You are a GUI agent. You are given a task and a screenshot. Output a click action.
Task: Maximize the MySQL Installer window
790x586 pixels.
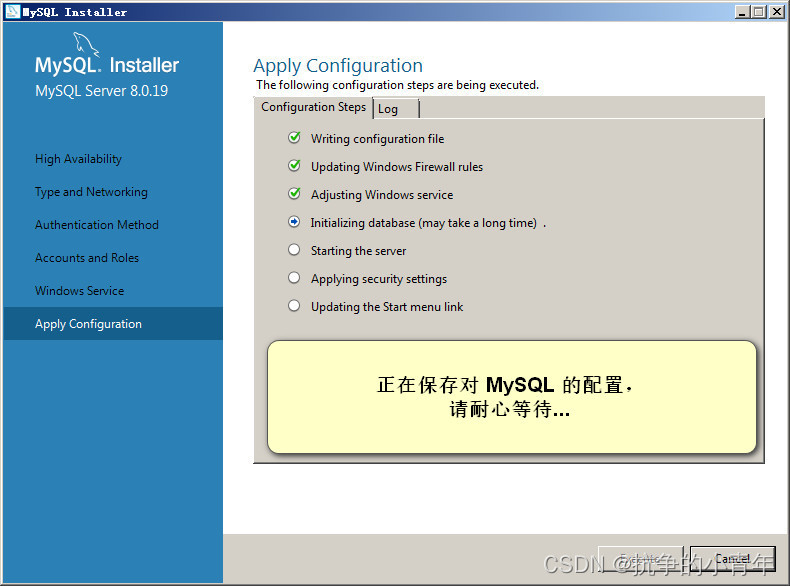tap(758, 12)
